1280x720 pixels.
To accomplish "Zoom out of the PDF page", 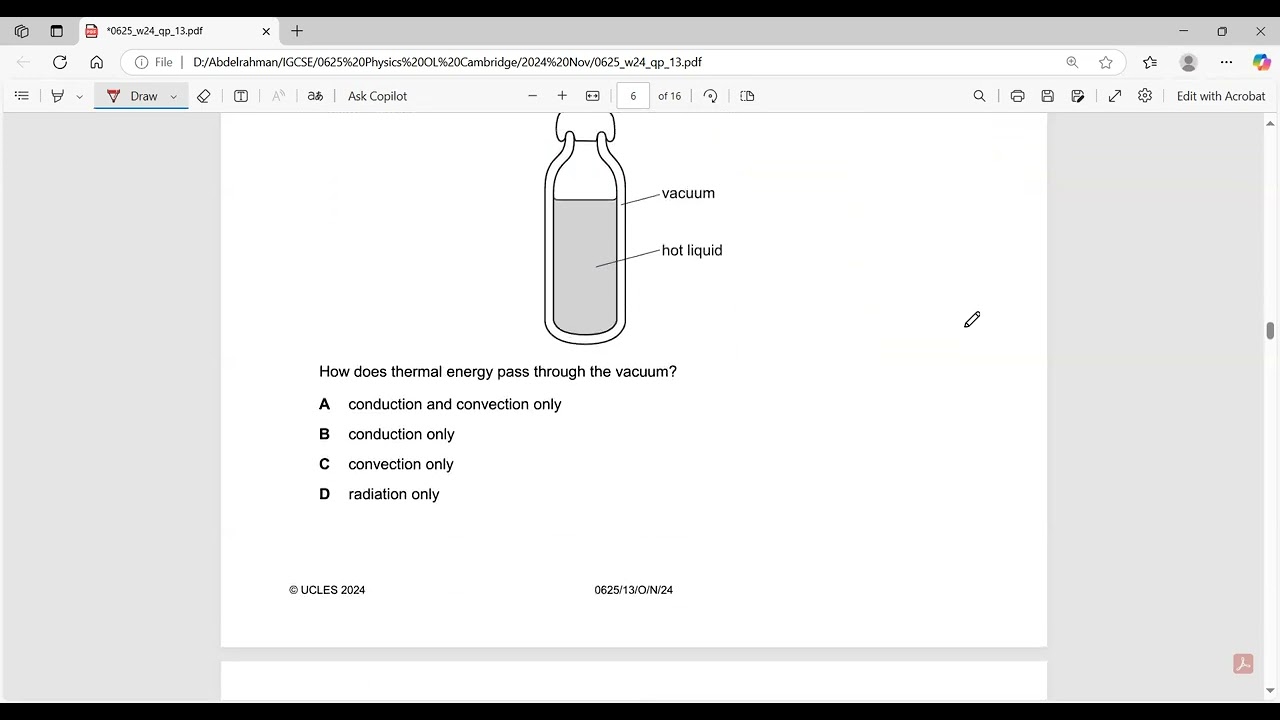I will [532, 96].
